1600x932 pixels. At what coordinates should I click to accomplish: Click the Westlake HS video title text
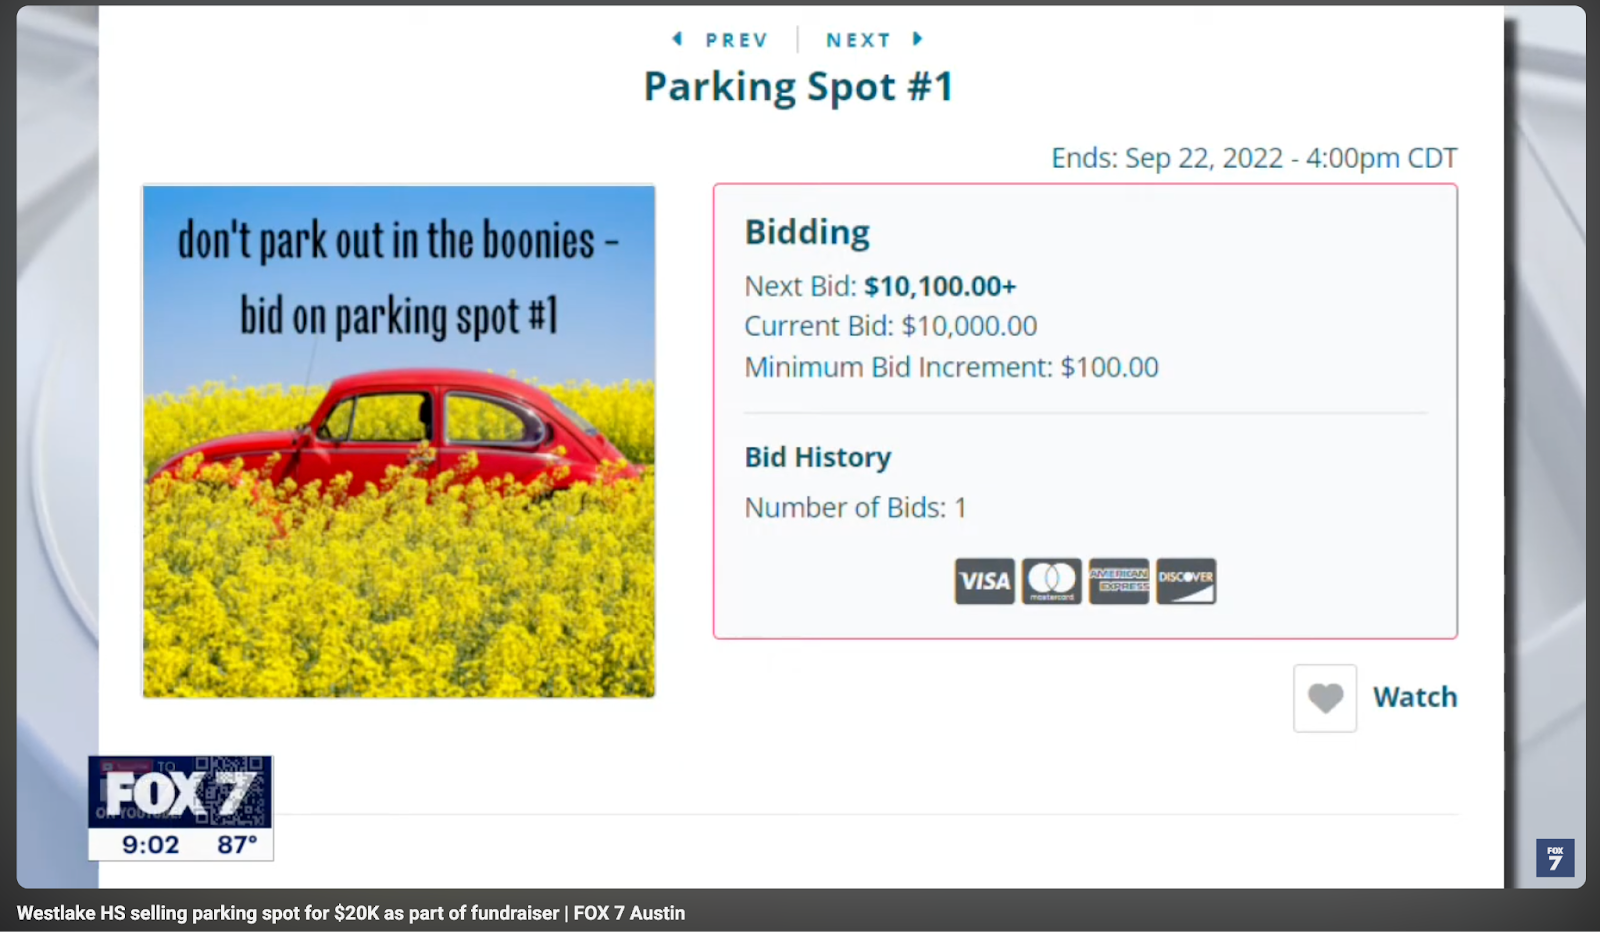pyautogui.click(x=351, y=913)
